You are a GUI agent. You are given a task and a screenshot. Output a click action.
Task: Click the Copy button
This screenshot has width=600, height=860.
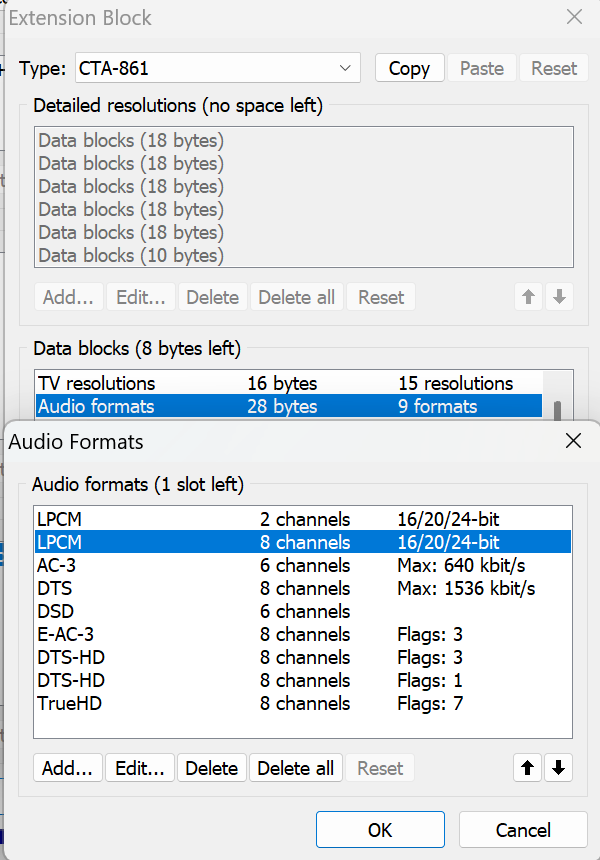[x=409, y=68]
